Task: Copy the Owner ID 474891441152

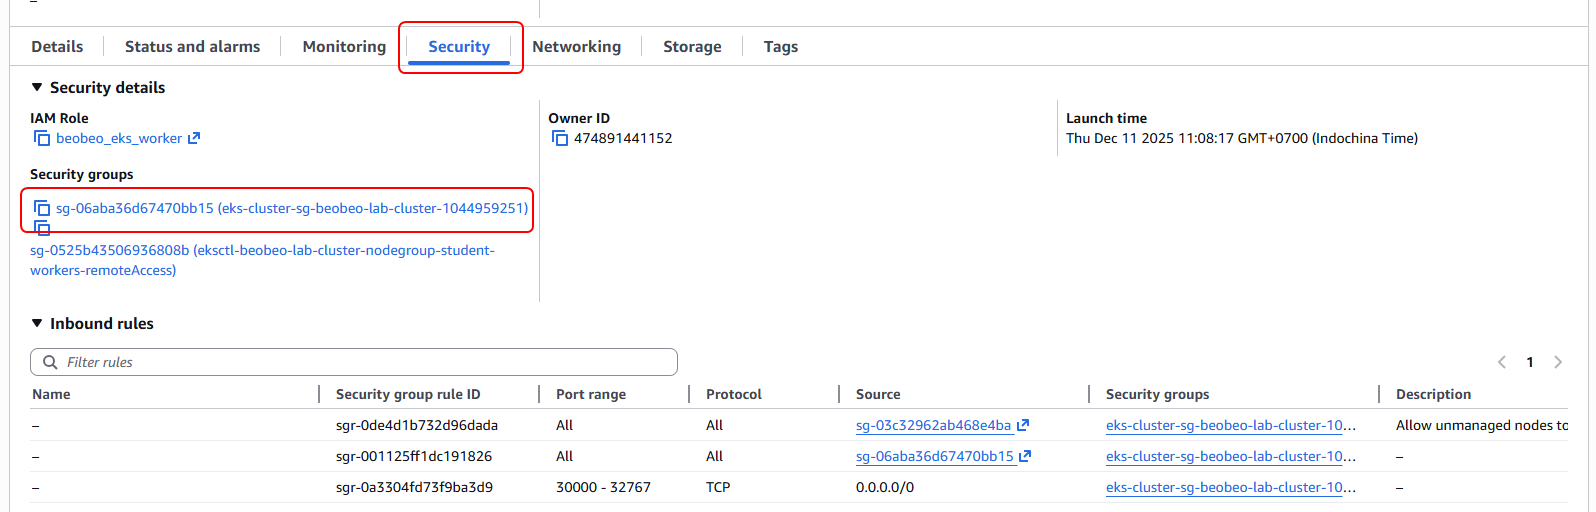Action: click(x=560, y=138)
